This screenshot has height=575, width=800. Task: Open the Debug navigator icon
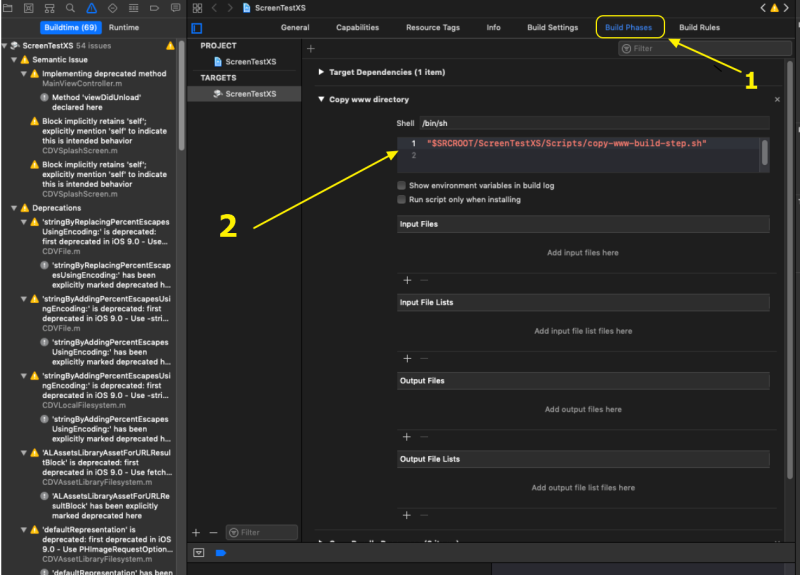click(x=133, y=8)
